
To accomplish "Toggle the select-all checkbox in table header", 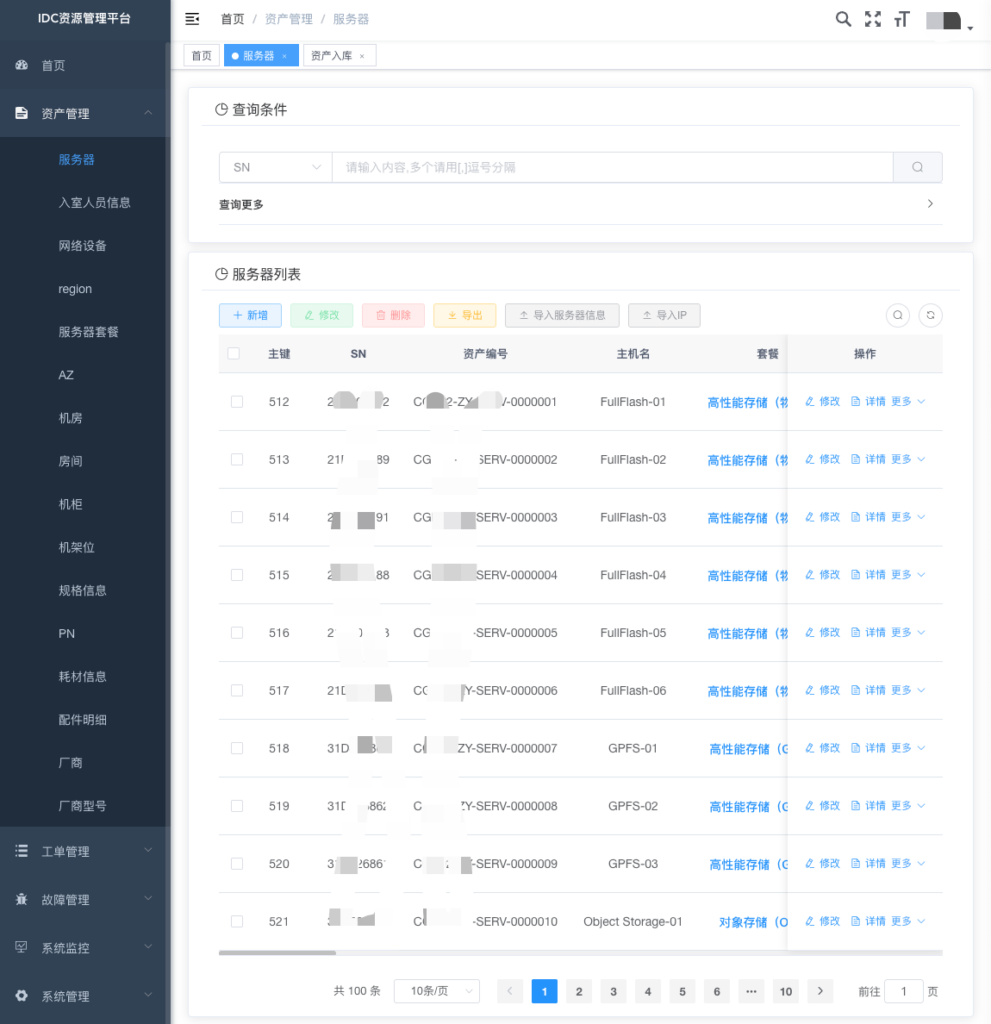I will 234,354.
